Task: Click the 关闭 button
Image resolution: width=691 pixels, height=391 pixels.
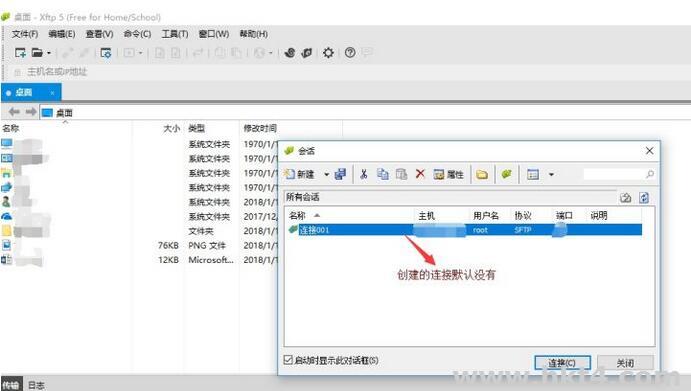Action: [625, 363]
